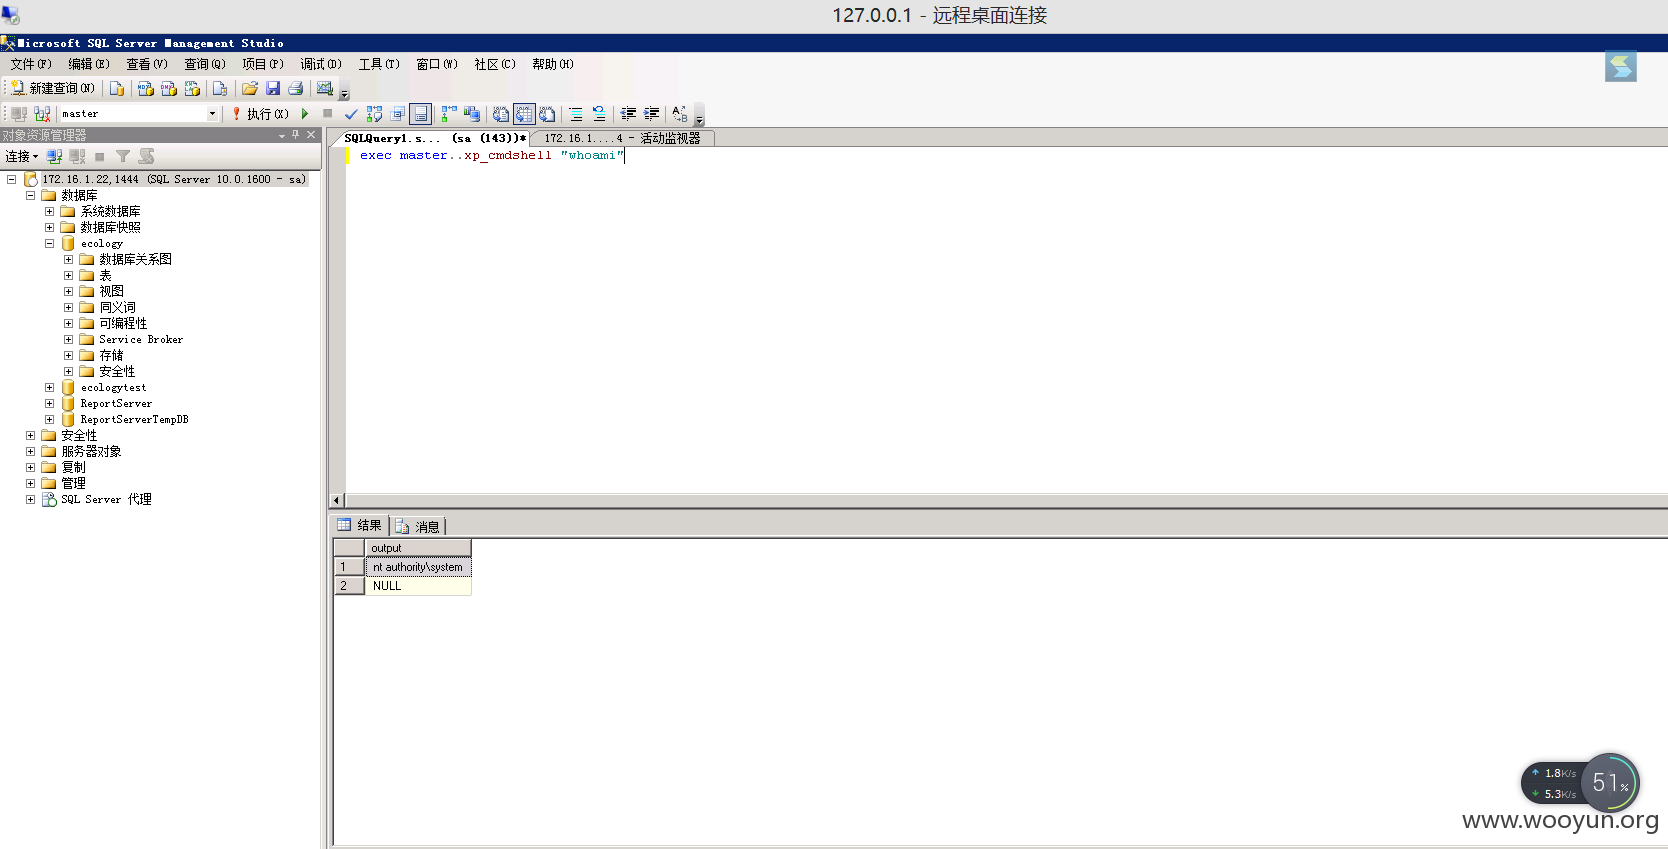Open the 调试 (Debug) menu
This screenshot has height=849, width=1668.
tap(321, 64)
